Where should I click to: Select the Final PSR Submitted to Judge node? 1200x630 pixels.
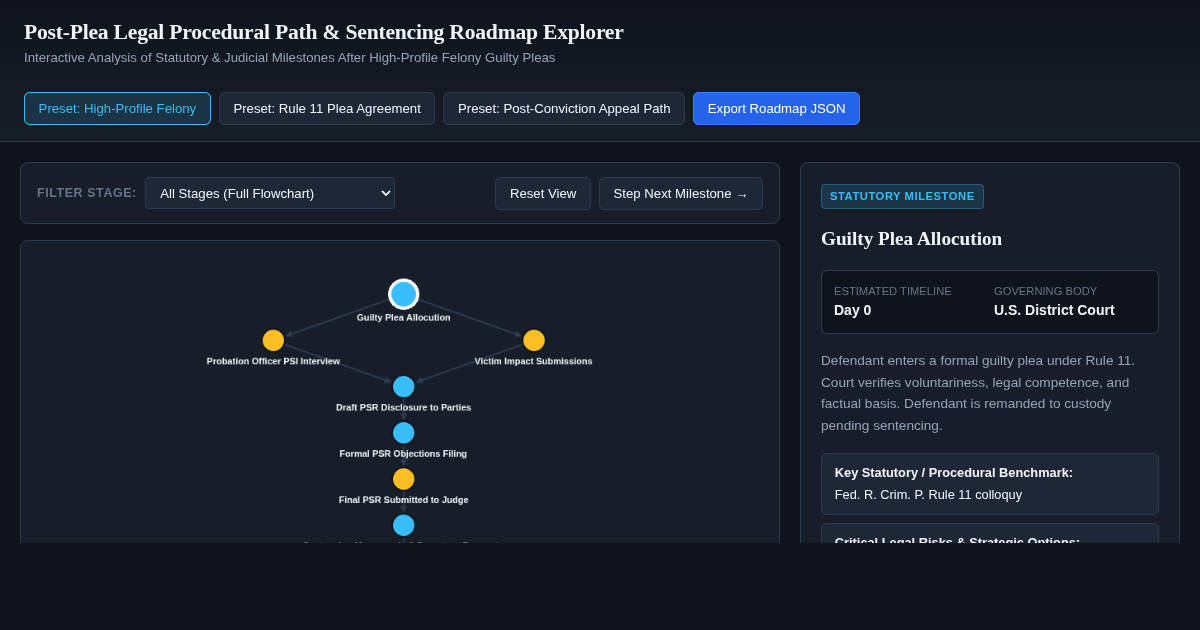pyautogui.click(x=403, y=479)
